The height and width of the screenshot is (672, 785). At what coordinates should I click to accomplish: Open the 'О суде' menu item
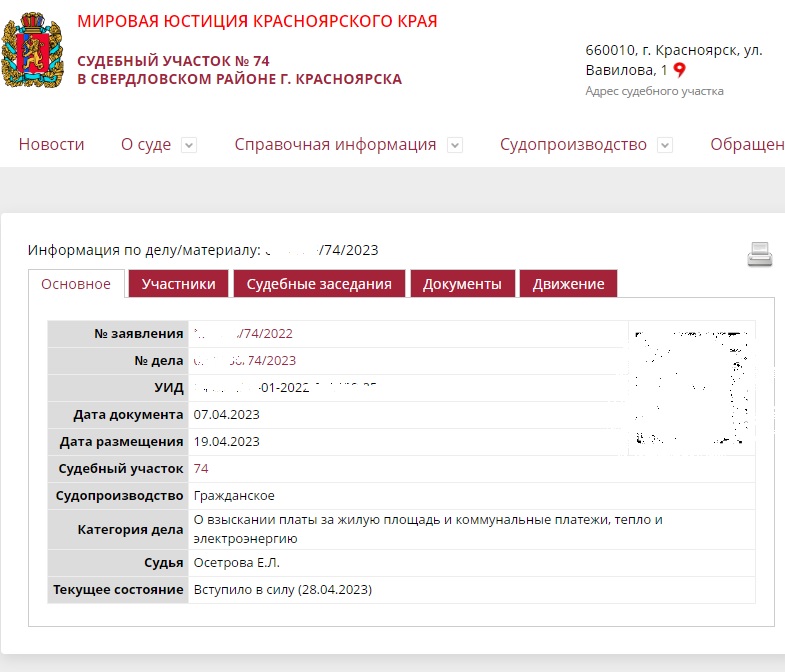146,144
